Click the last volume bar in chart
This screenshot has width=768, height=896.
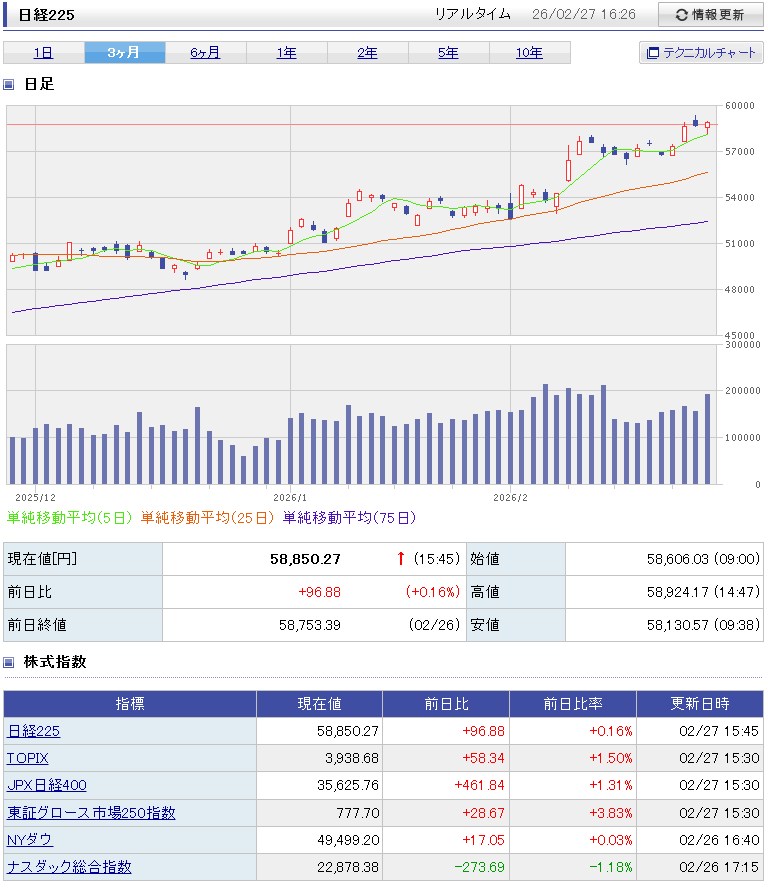tap(707, 438)
